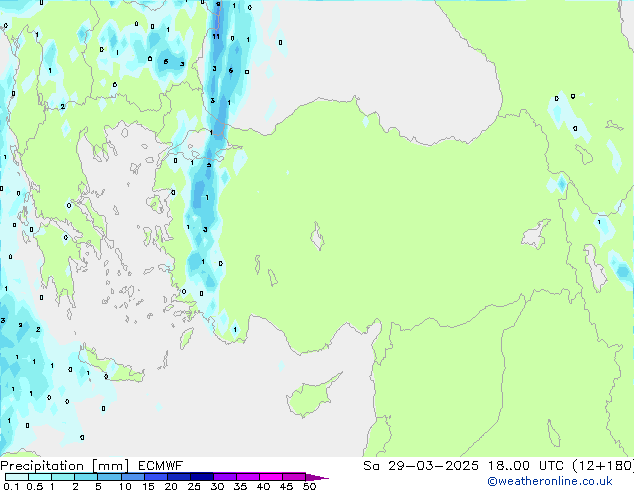
Task: Pick the 15–20 mm legend swatch
Action: click(155, 477)
